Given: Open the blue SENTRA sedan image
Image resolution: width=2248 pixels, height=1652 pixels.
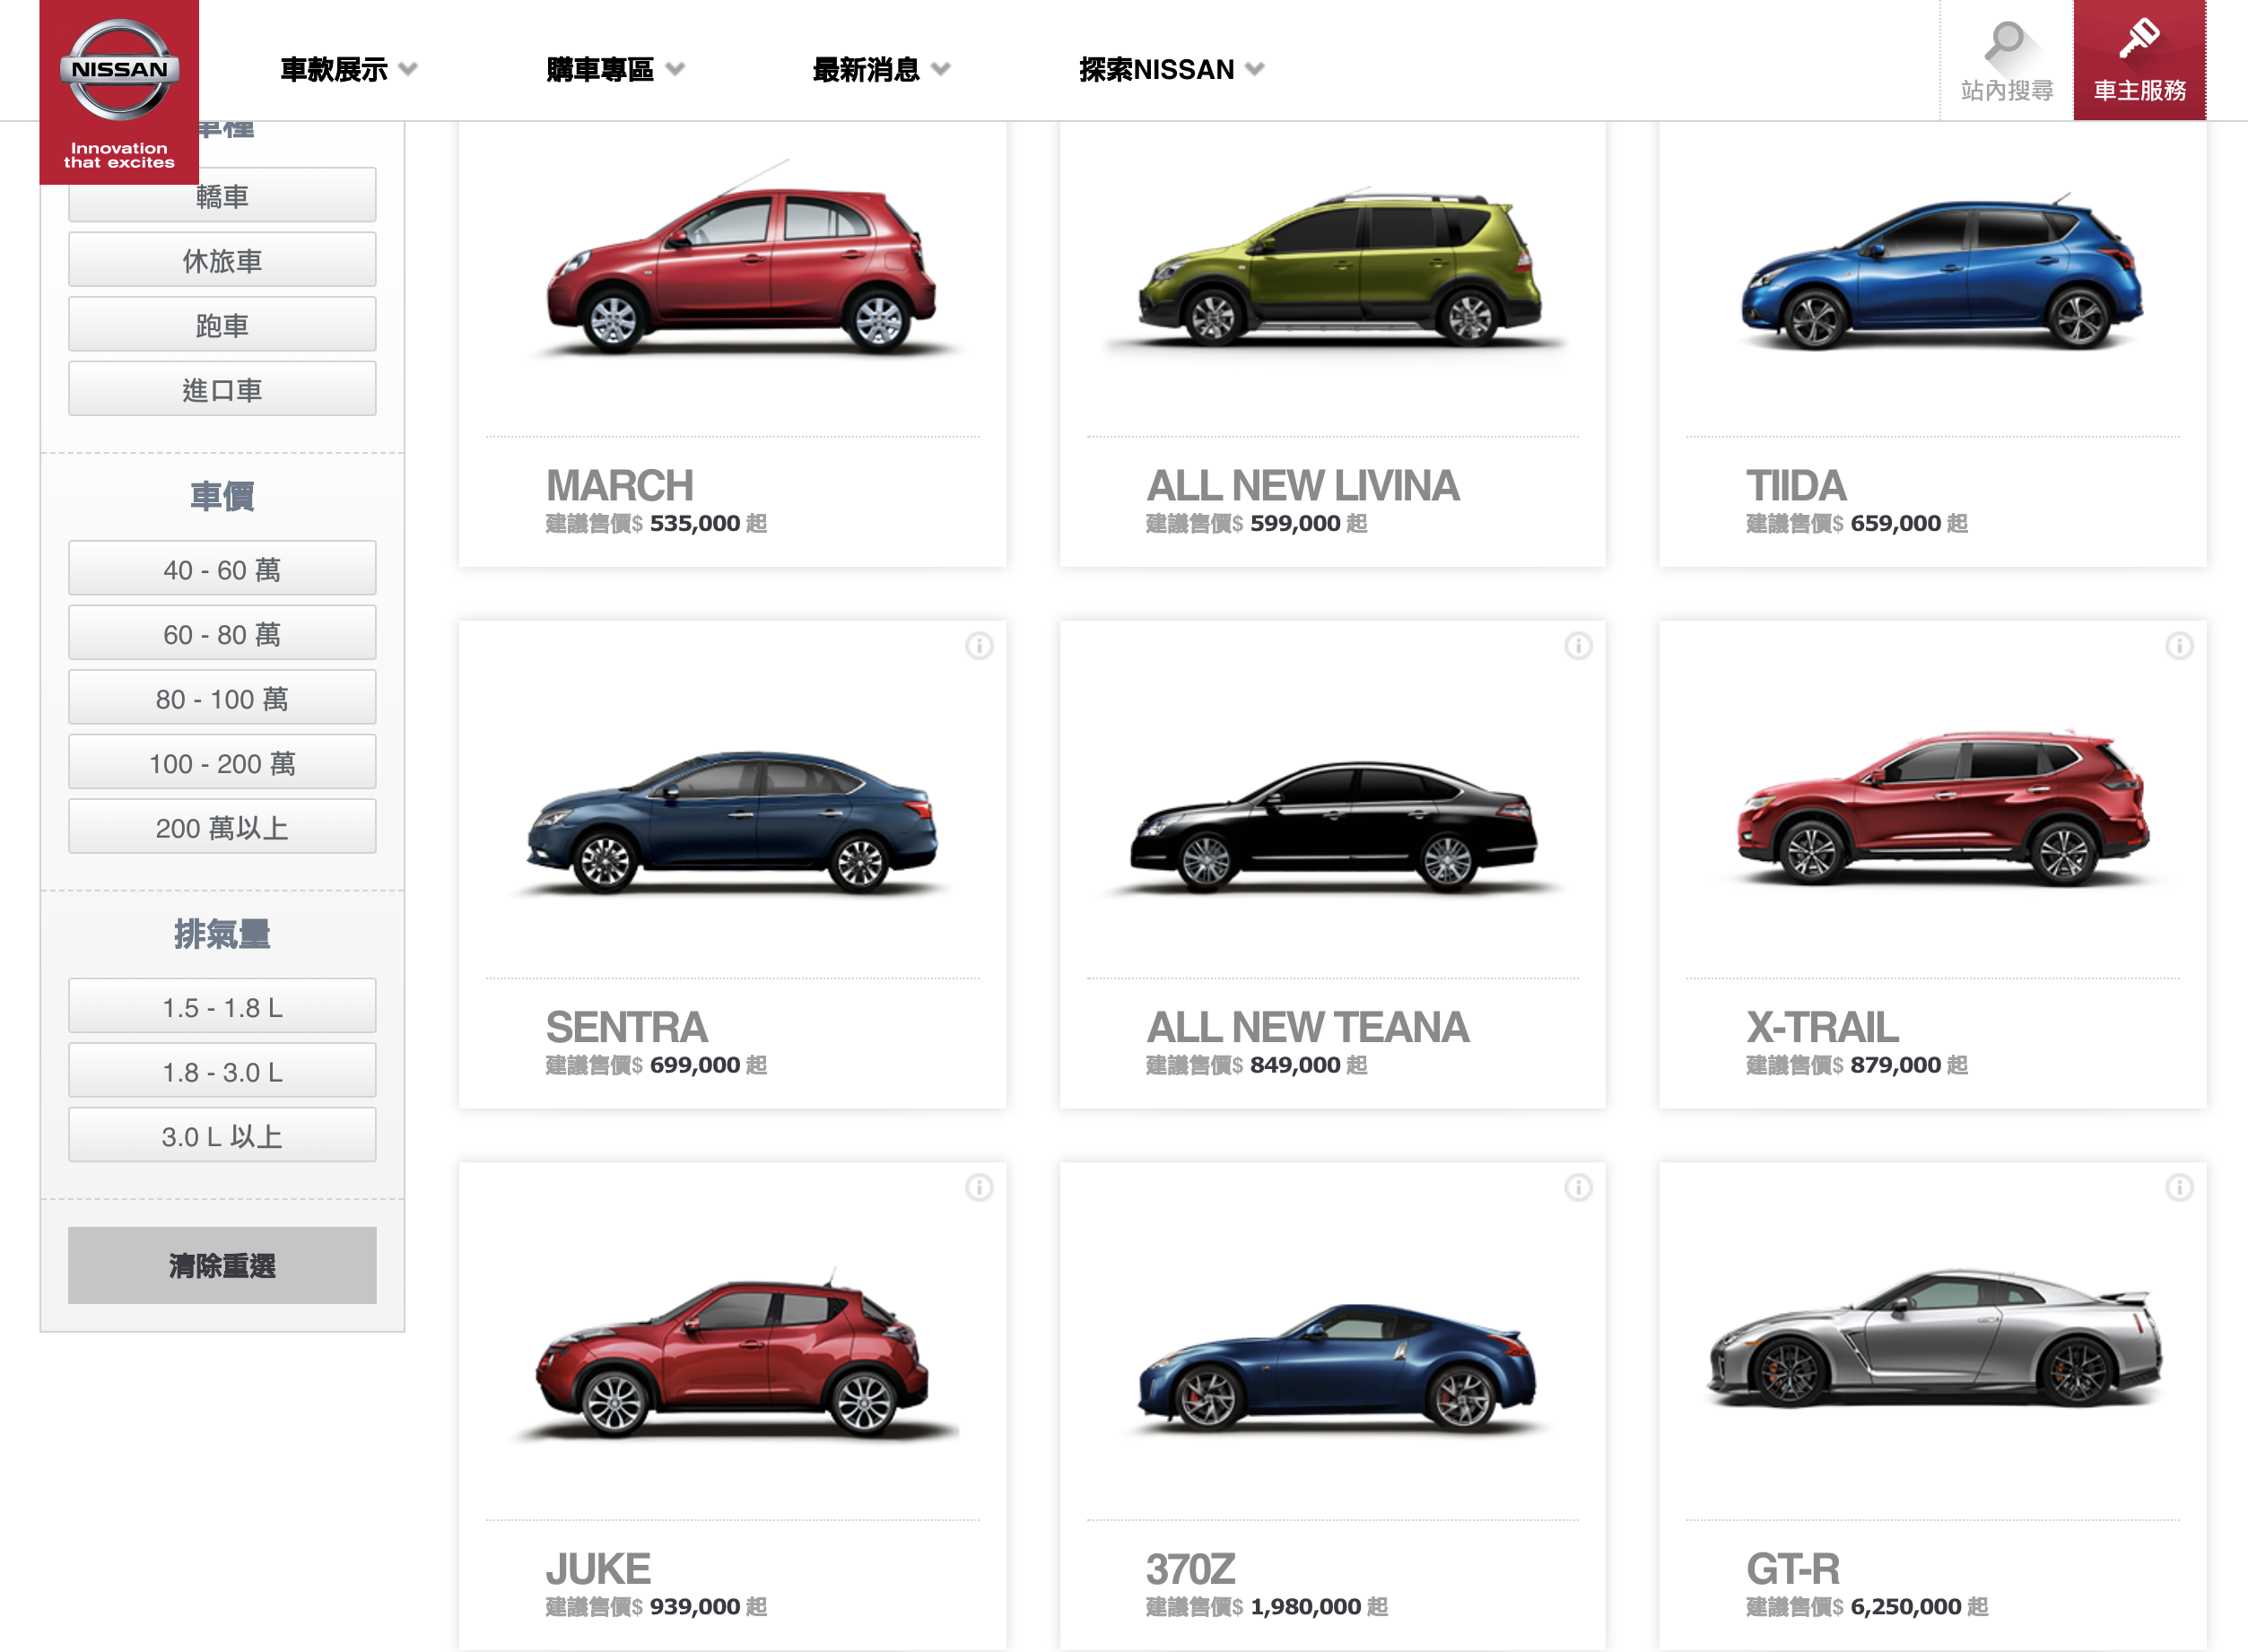Looking at the screenshot, I should 733,822.
